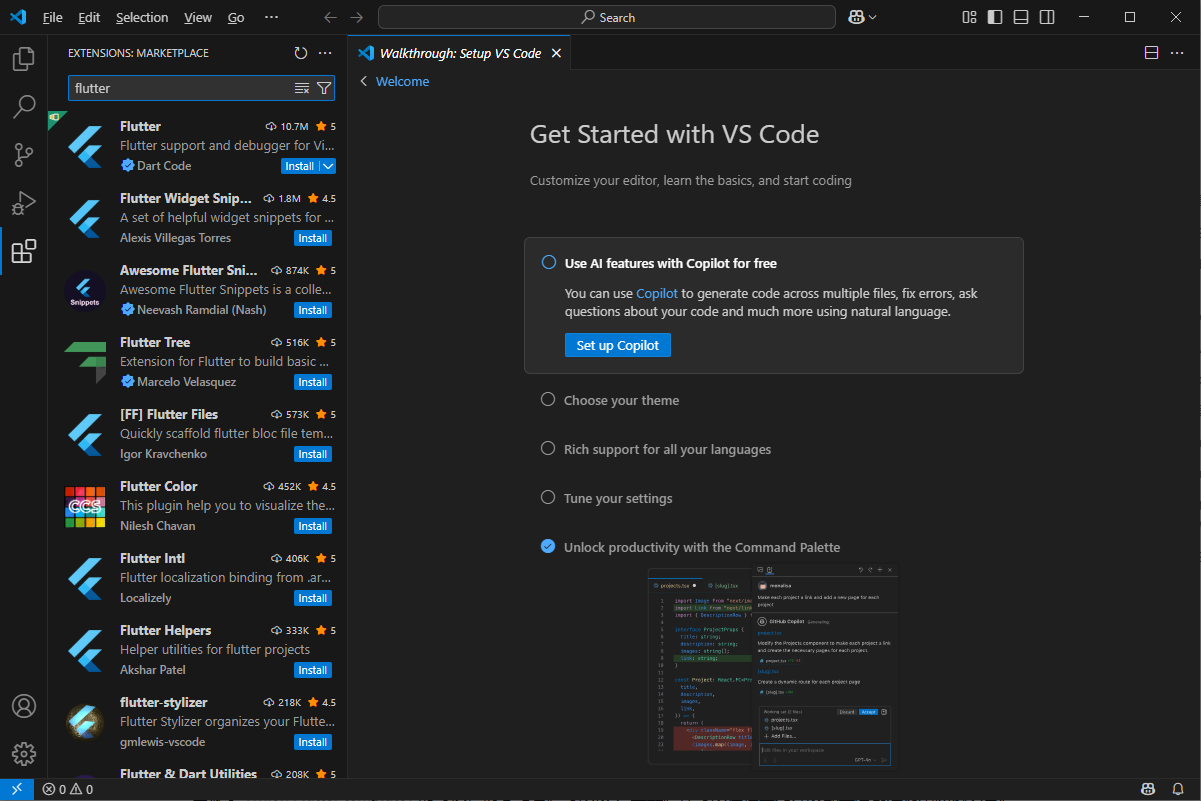The height and width of the screenshot is (801, 1201).
Task: Split the editor to the right
Action: (1151, 52)
